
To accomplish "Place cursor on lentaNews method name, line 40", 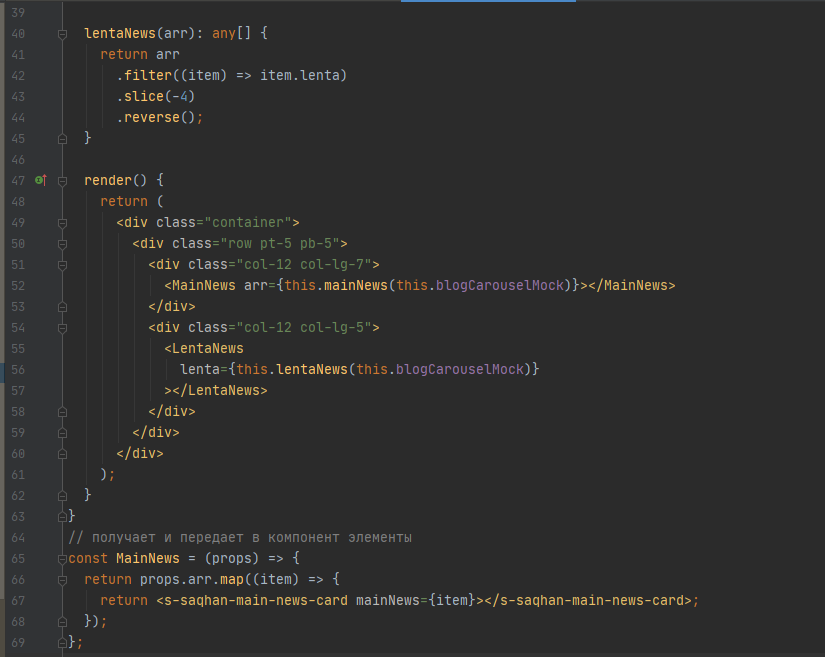I will pos(120,33).
